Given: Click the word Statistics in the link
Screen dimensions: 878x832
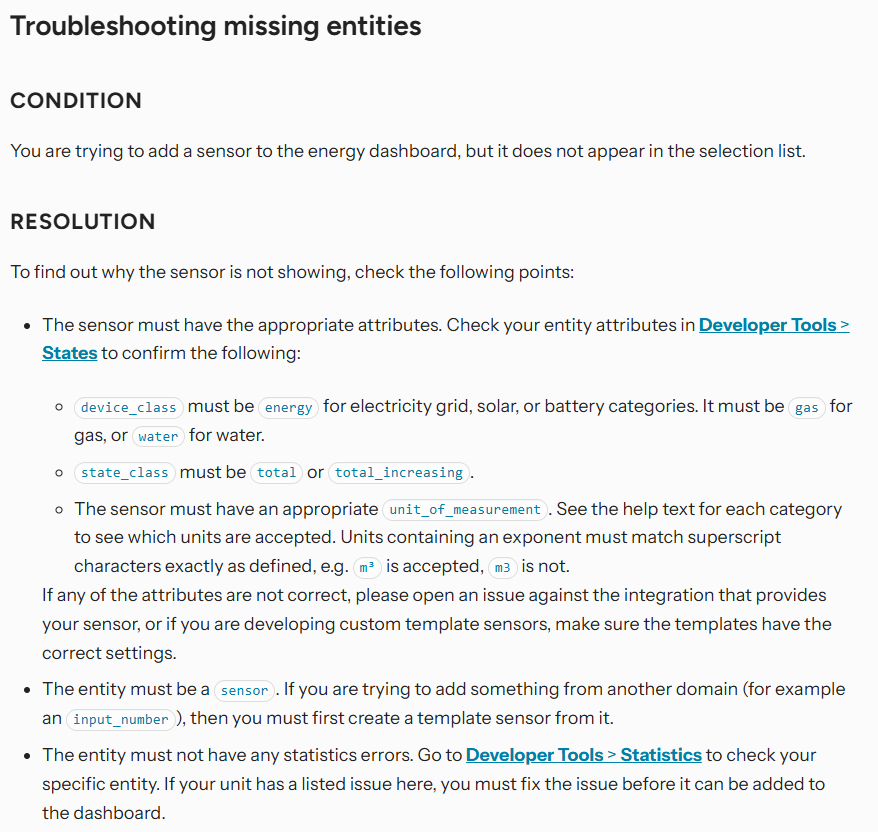Looking at the screenshot, I should coord(661,755).
